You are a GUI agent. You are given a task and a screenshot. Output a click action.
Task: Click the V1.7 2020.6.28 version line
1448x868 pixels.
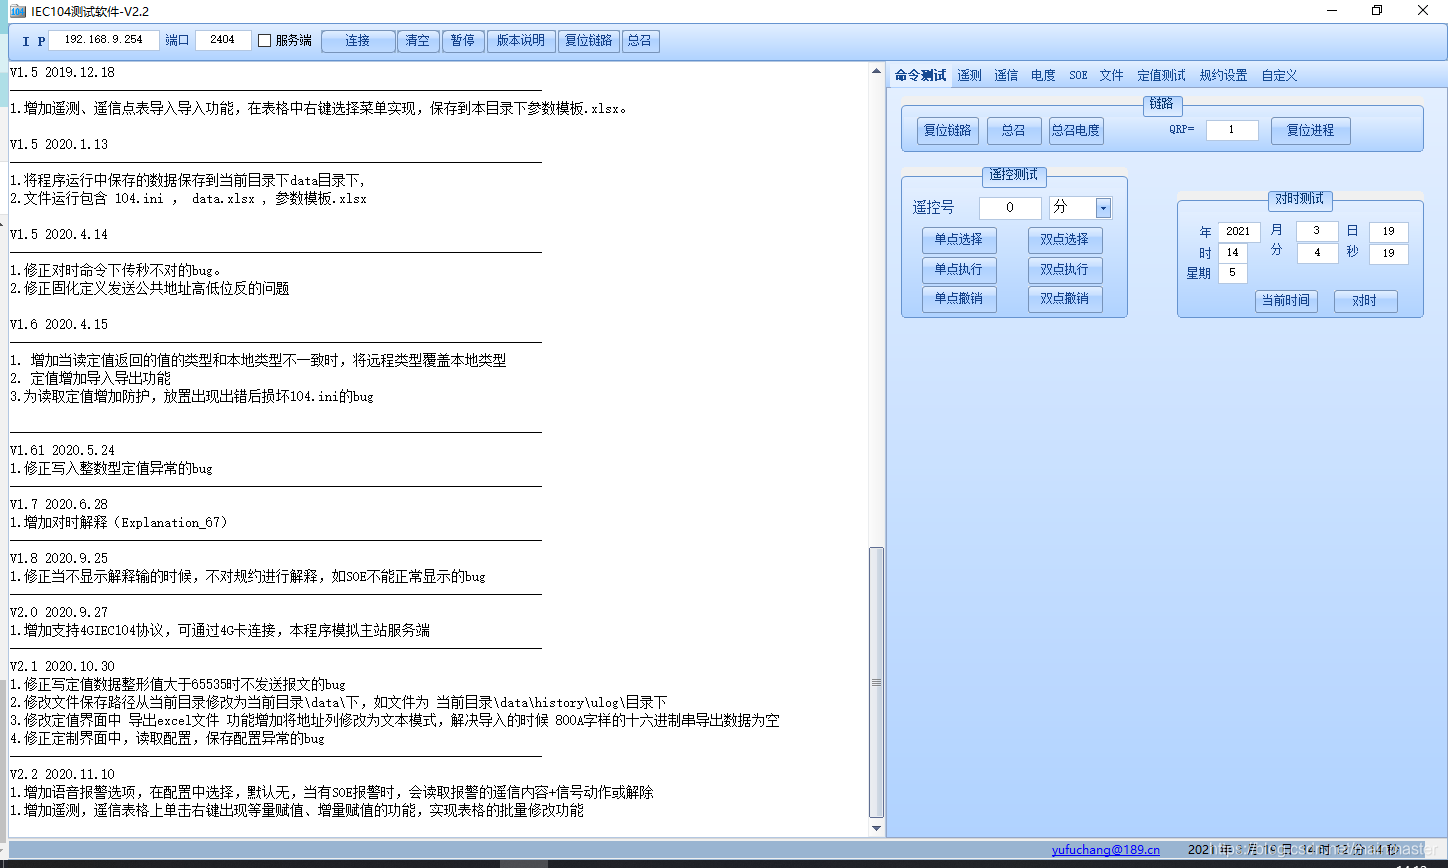pos(59,505)
